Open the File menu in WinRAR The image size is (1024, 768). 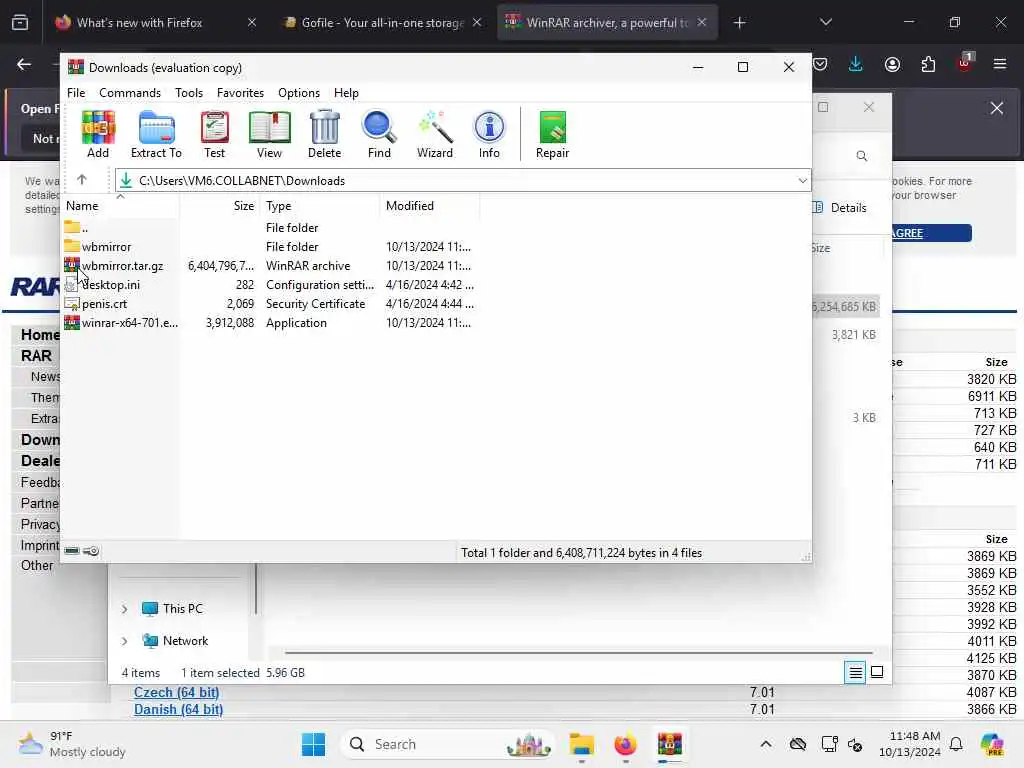click(x=76, y=93)
